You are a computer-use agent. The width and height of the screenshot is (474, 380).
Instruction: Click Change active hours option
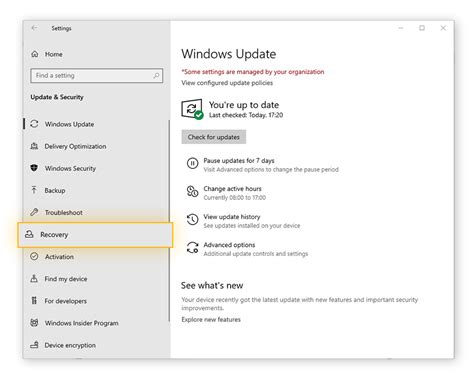point(232,189)
